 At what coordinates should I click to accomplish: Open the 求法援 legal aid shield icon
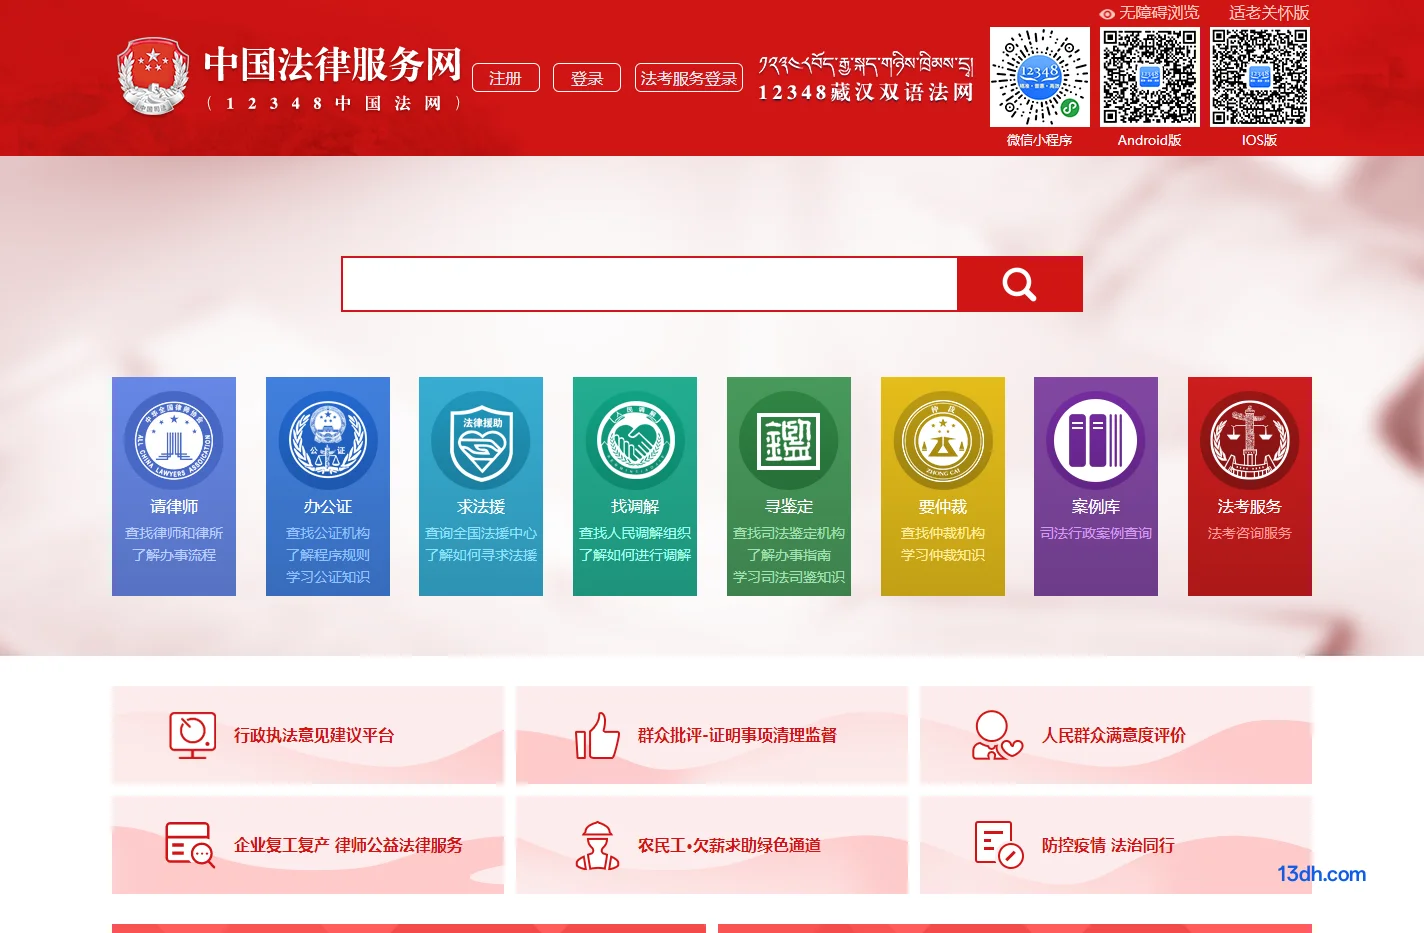[481, 440]
